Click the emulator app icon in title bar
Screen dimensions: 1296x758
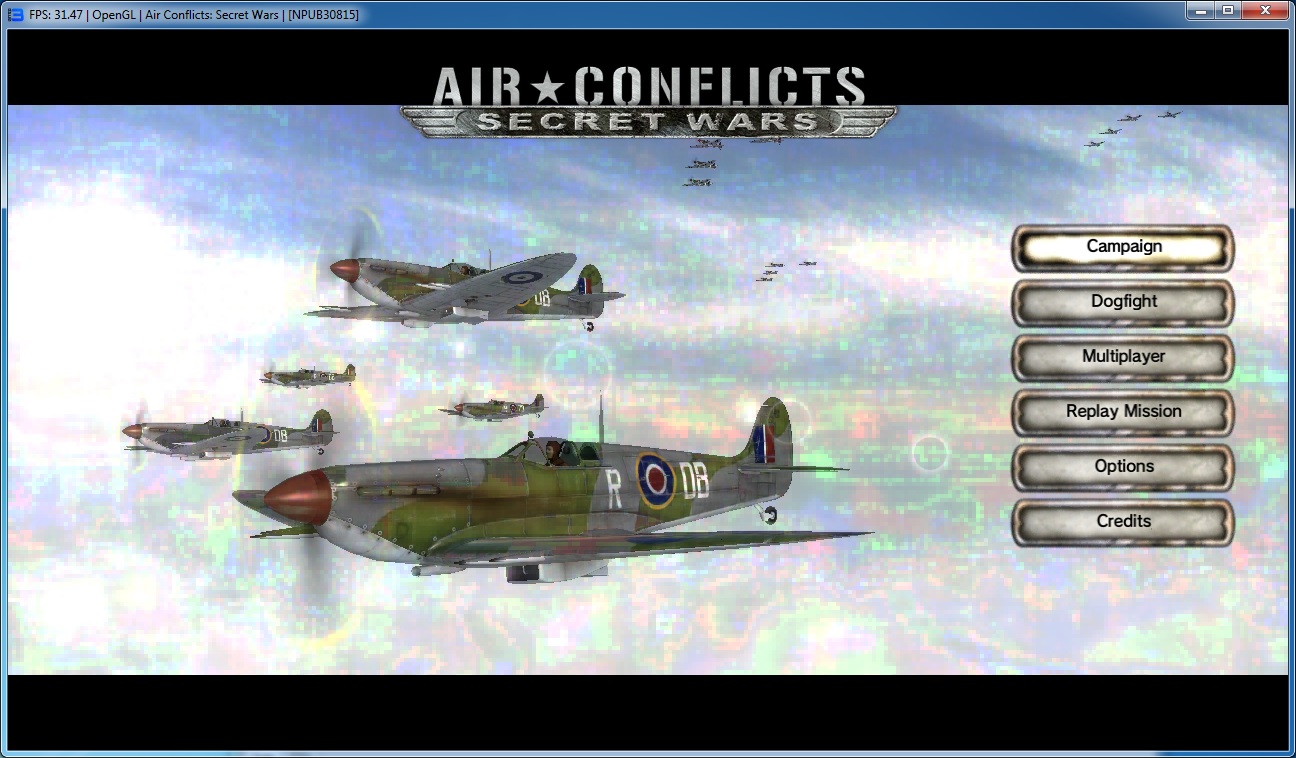pos(15,14)
